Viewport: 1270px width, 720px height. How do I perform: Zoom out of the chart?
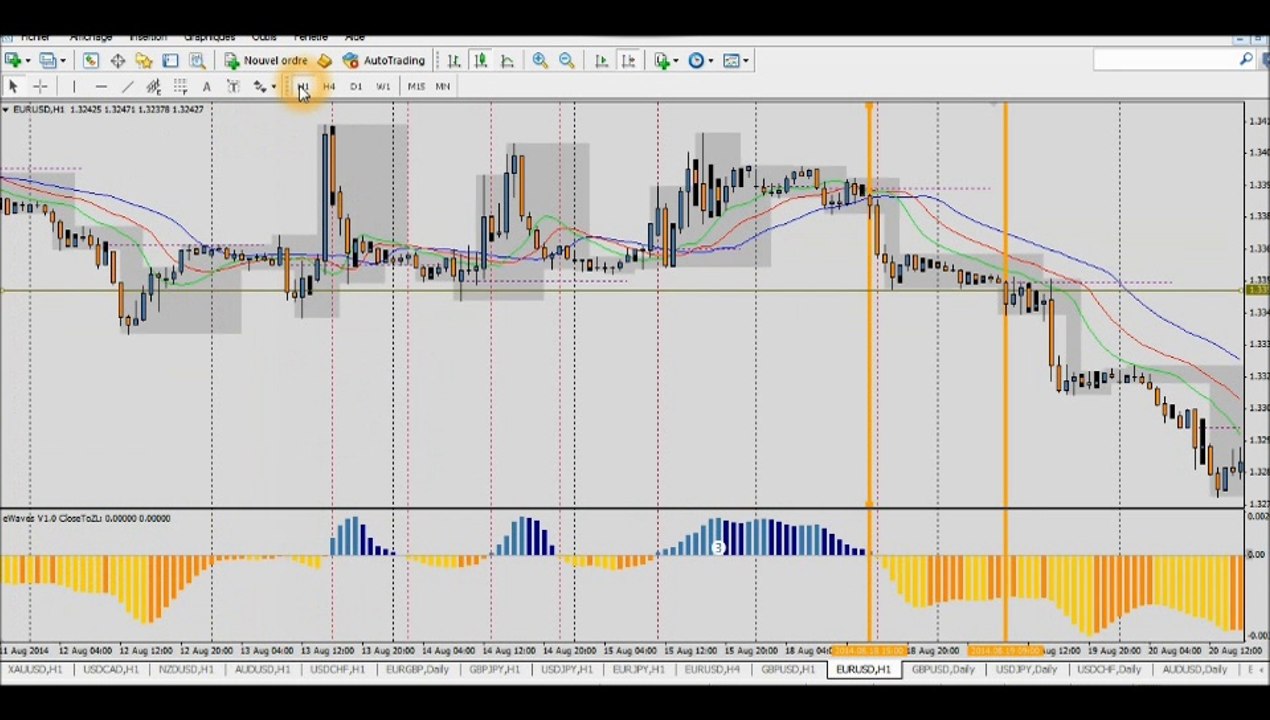[x=566, y=61]
